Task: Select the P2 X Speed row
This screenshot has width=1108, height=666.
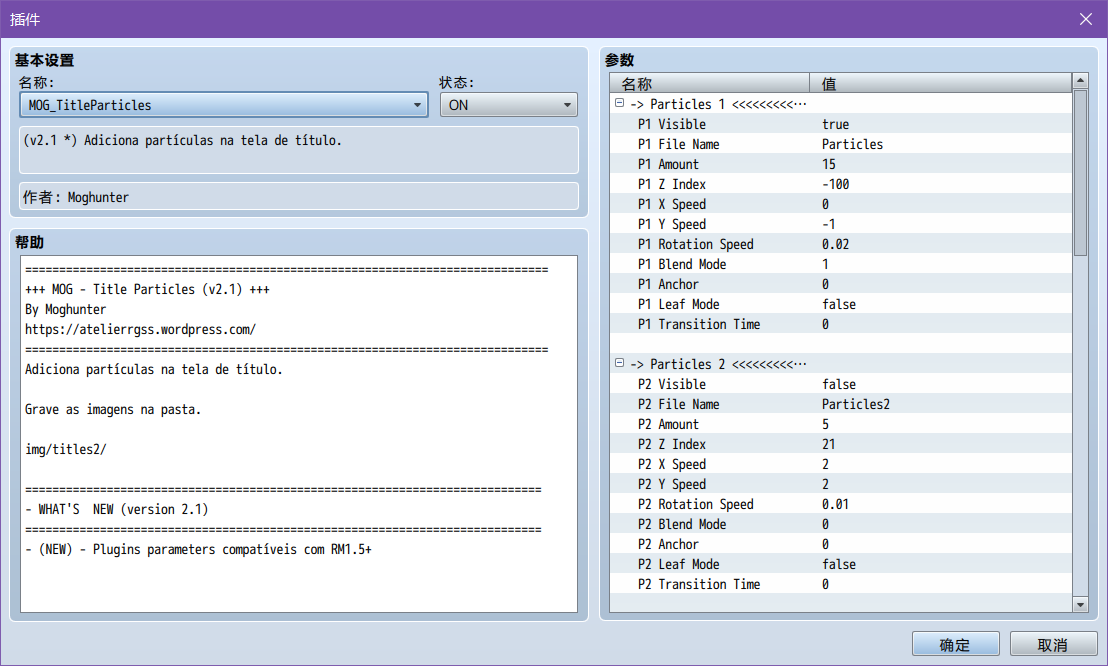Action: click(x=841, y=464)
